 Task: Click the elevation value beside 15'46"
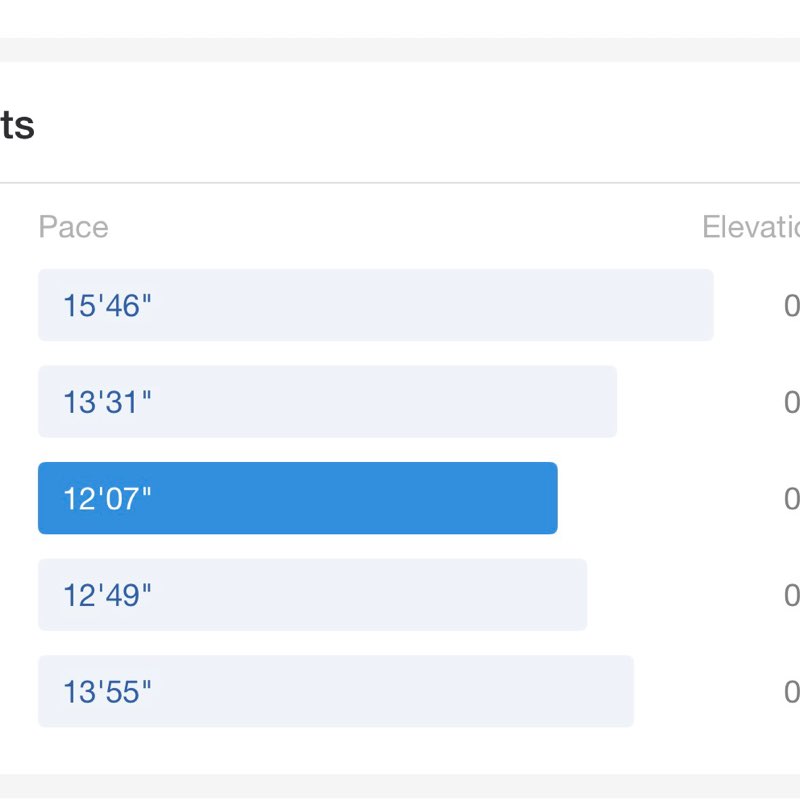pos(791,306)
